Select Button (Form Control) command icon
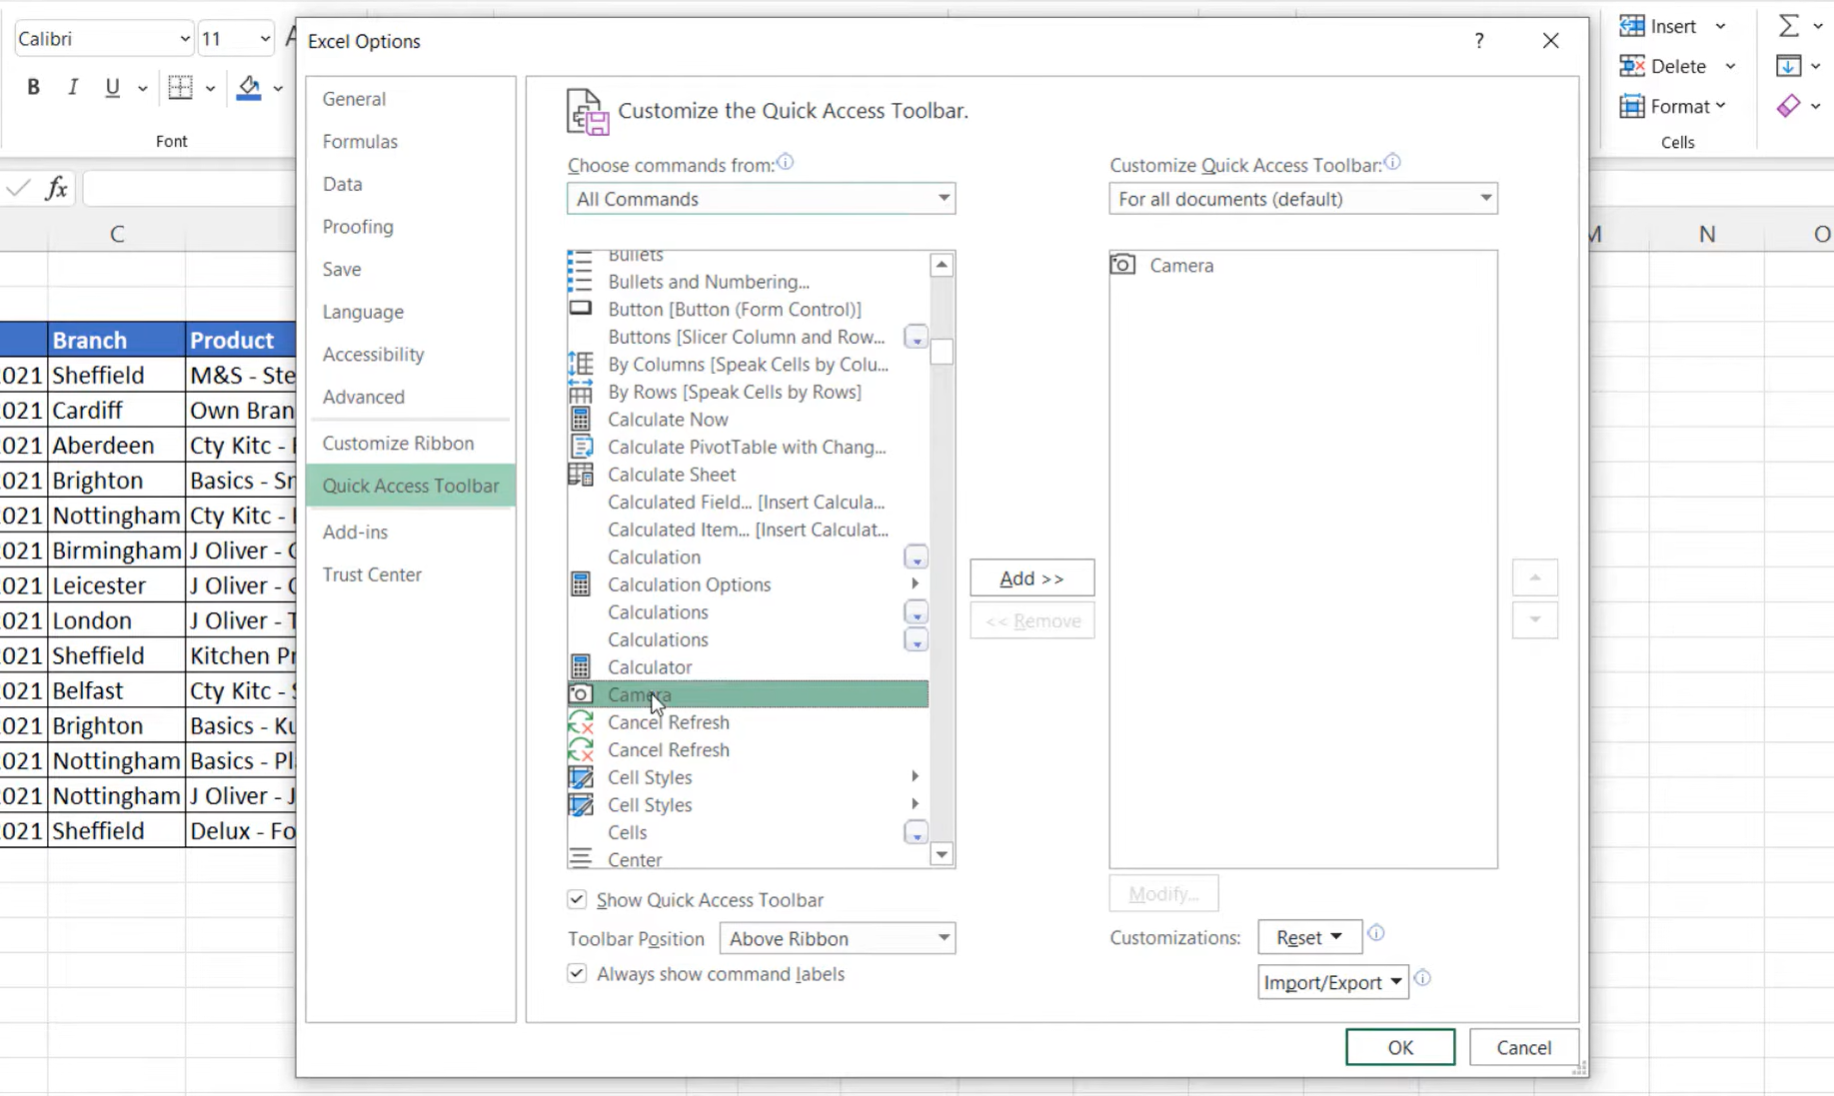1834x1096 pixels. point(580,309)
